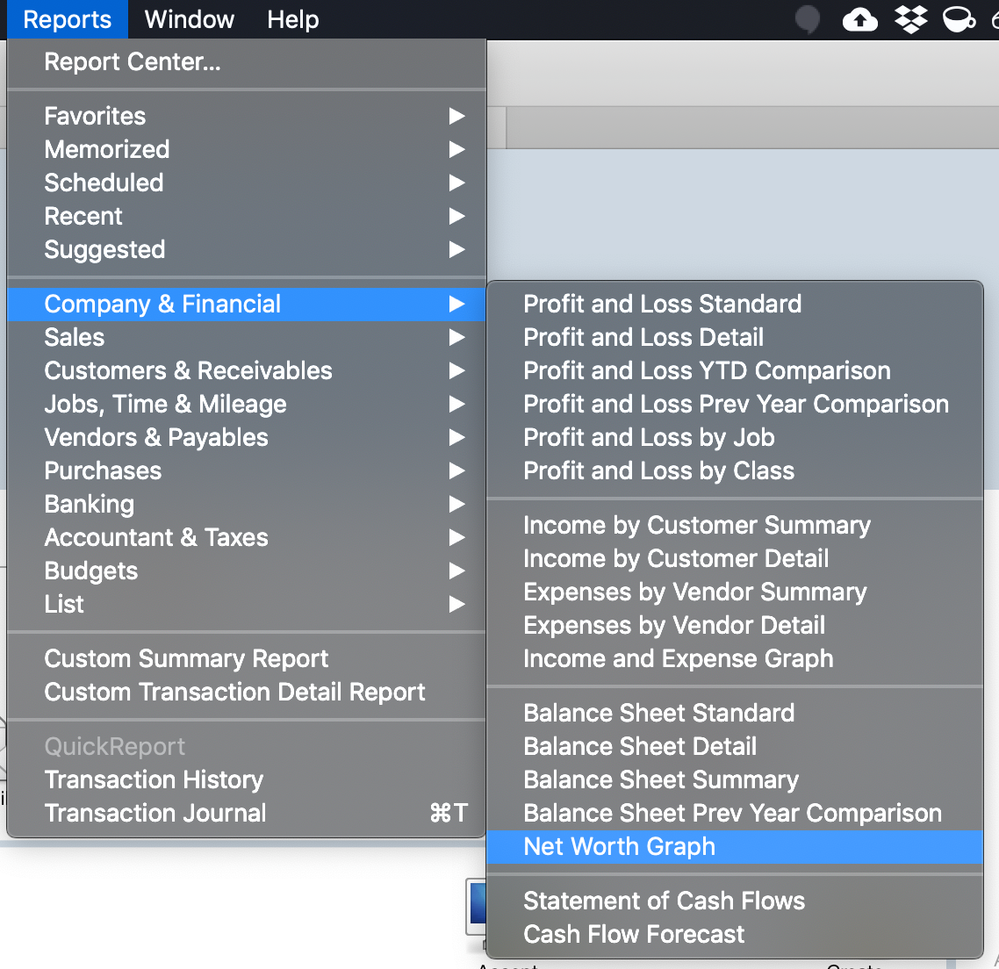The width and height of the screenshot is (999, 969).
Task: Expand the Purchases submenu
Action: [x=247, y=471]
